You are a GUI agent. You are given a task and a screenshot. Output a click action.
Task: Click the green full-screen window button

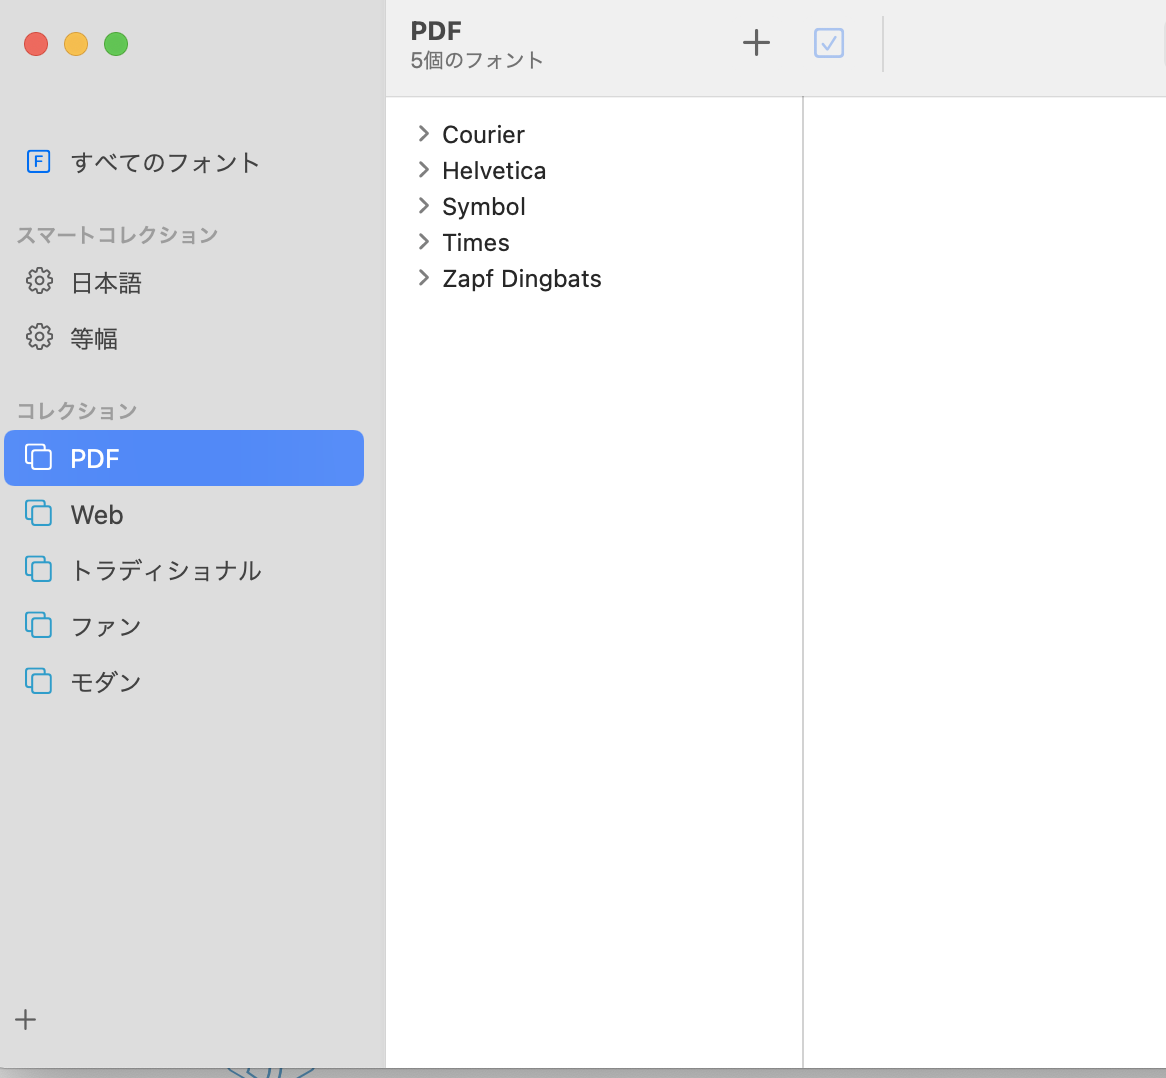click(116, 44)
